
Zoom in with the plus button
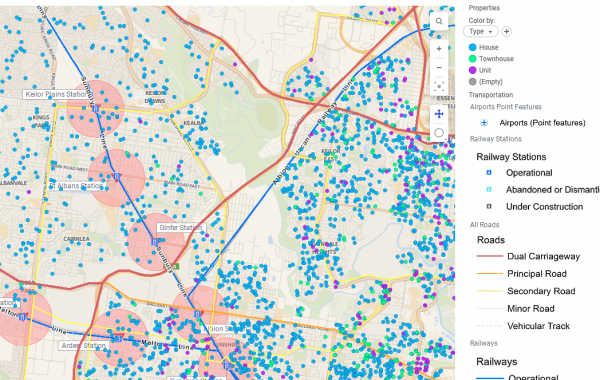[439, 49]
